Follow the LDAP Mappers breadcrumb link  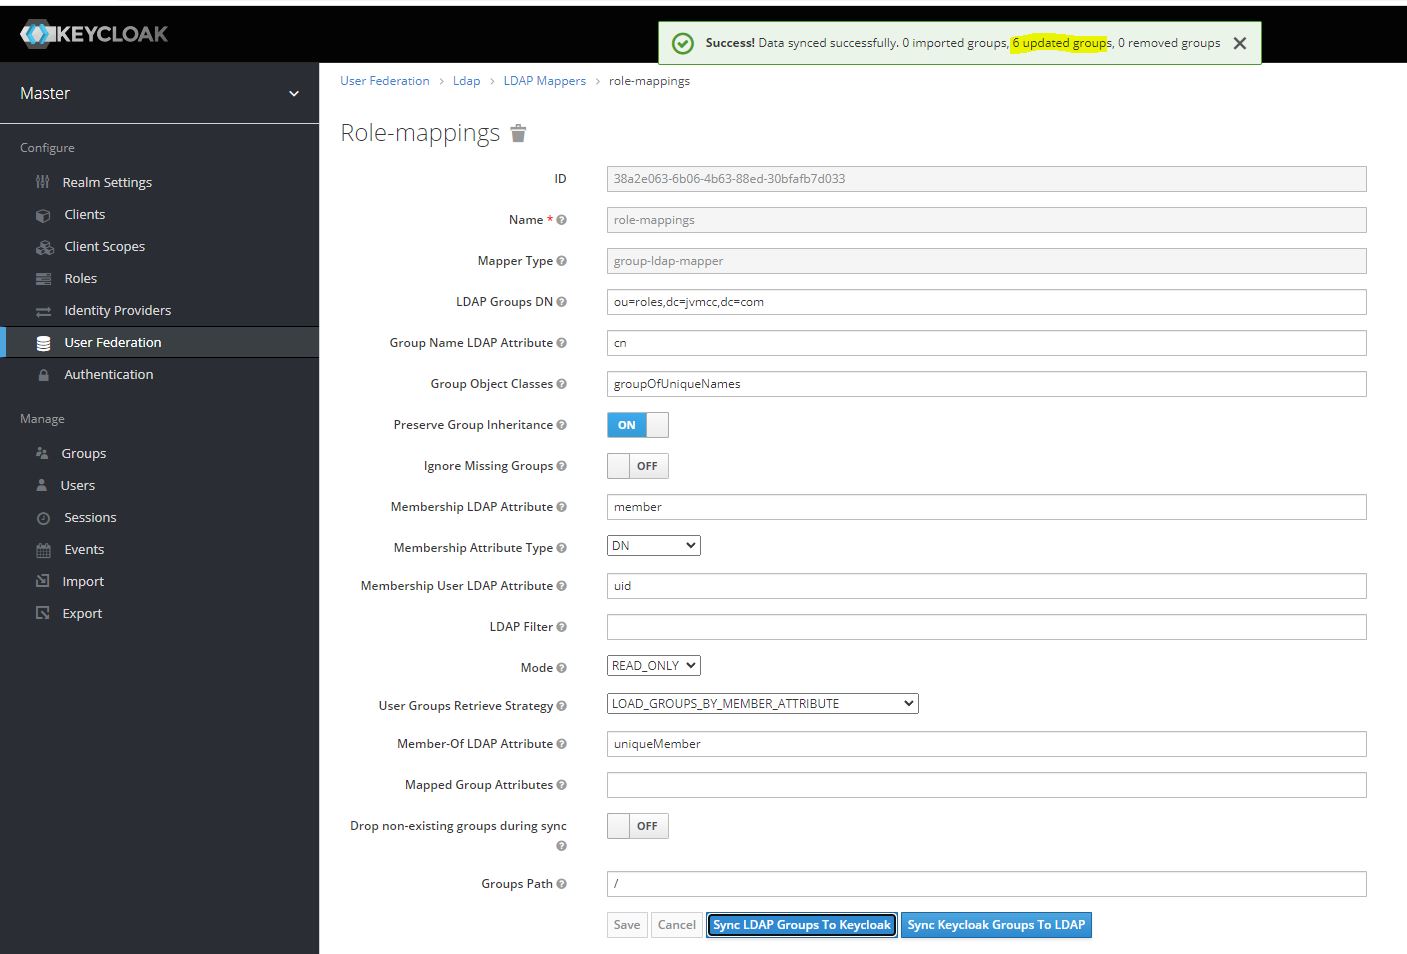tap(544, 81)
